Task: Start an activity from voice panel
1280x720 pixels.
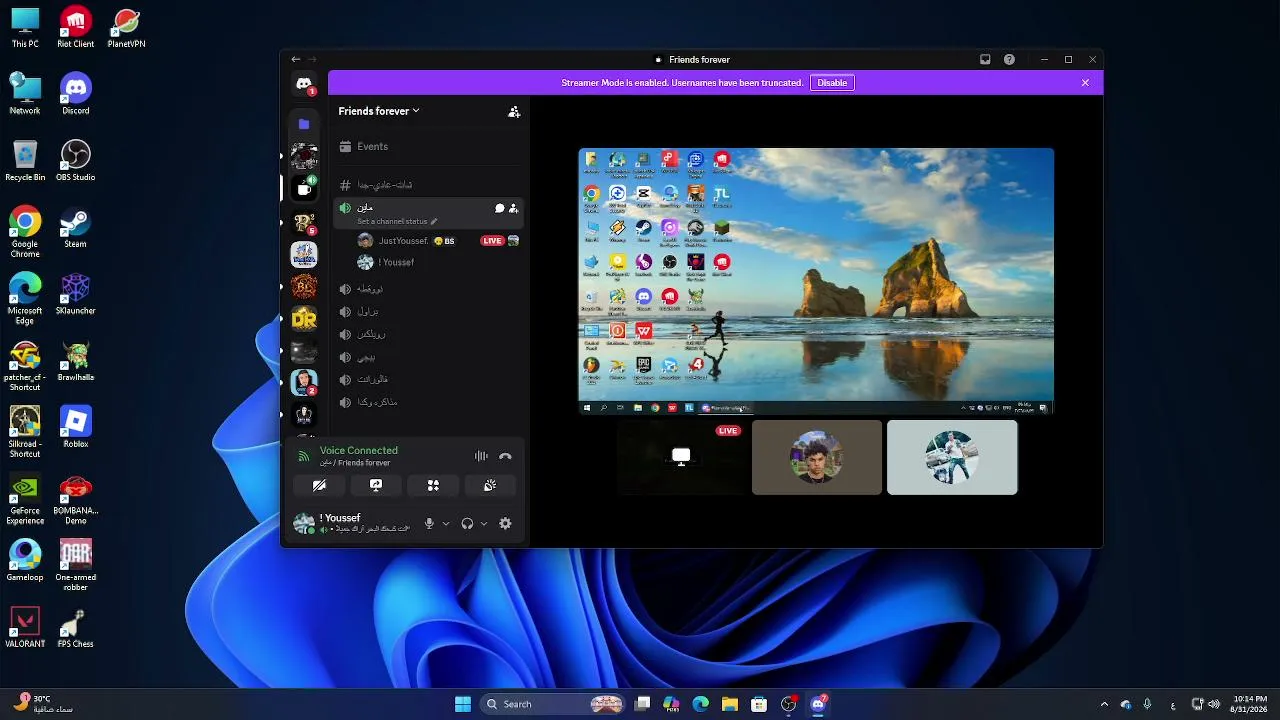Action: [433, 485]
